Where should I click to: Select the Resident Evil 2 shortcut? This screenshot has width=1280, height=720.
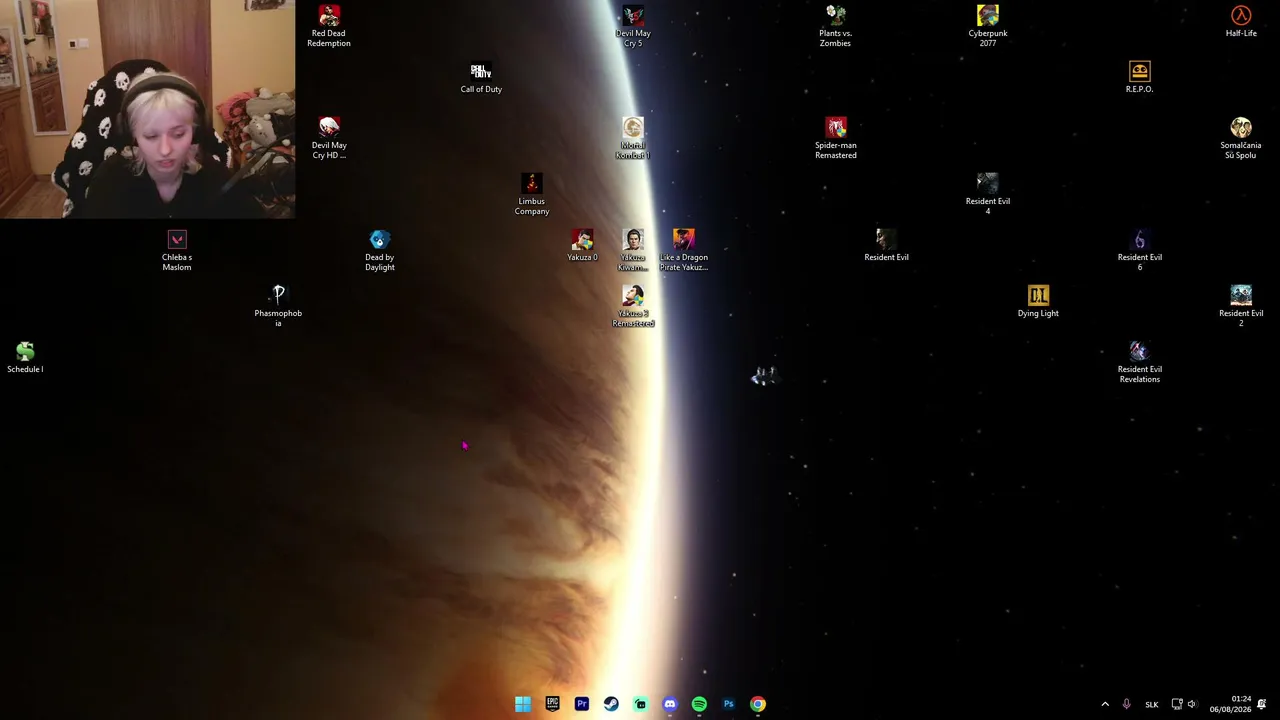click(x=1241, y=306)
